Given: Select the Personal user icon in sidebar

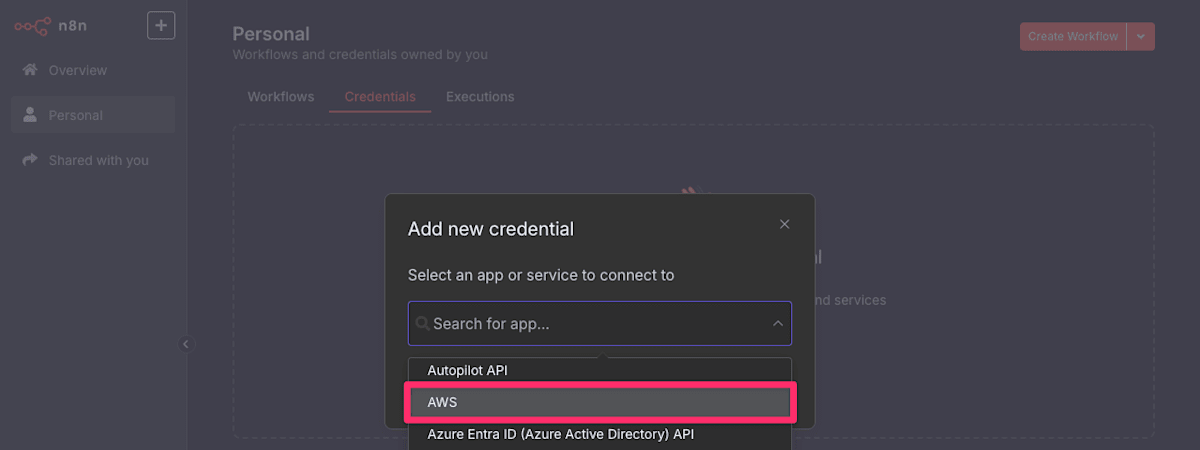Looking at the screenshot, I should pos(30,115).
